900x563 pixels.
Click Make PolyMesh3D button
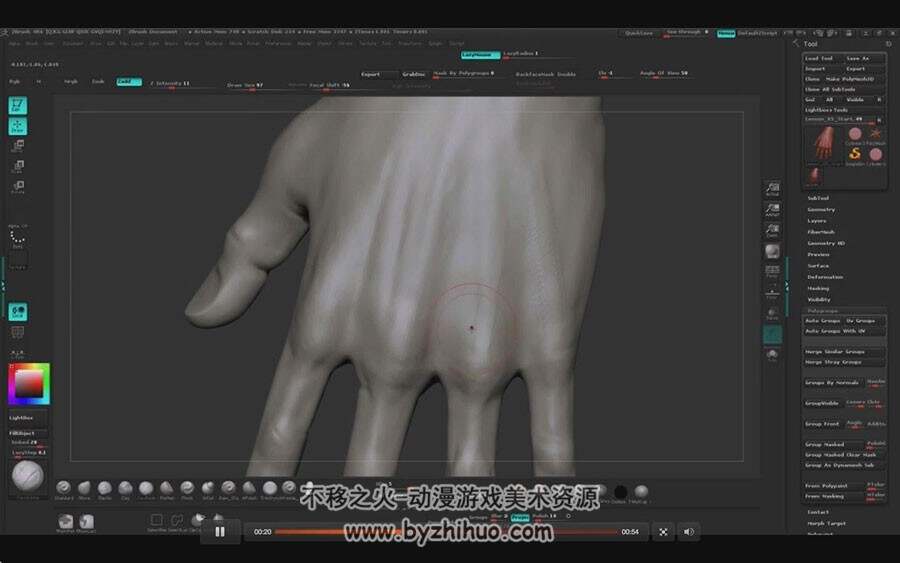point(854,79)
